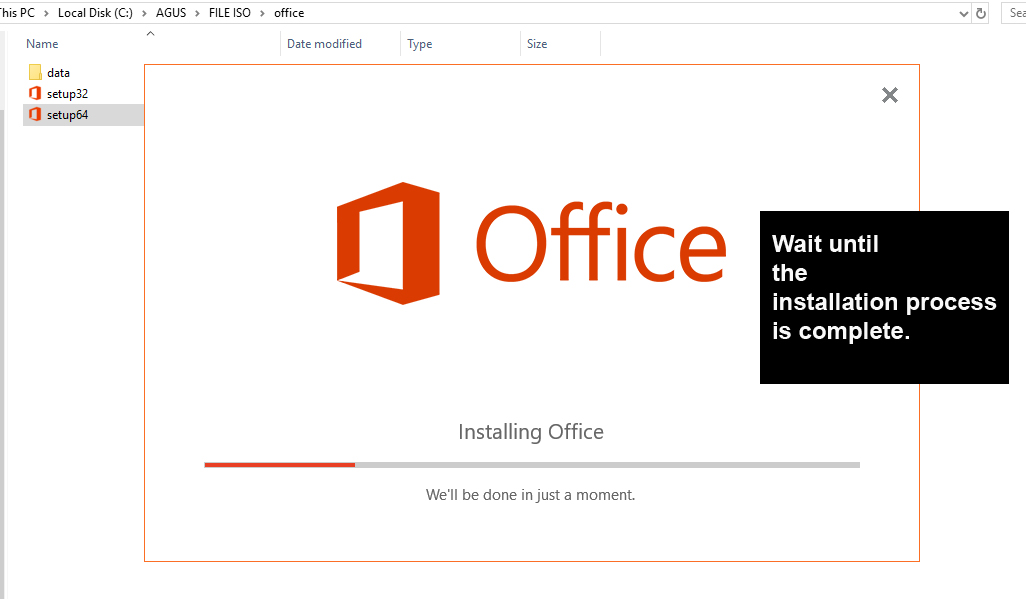Expand the chevron after Local Disk (C:)
This screenshot has width=1026, height=599.
144,13
